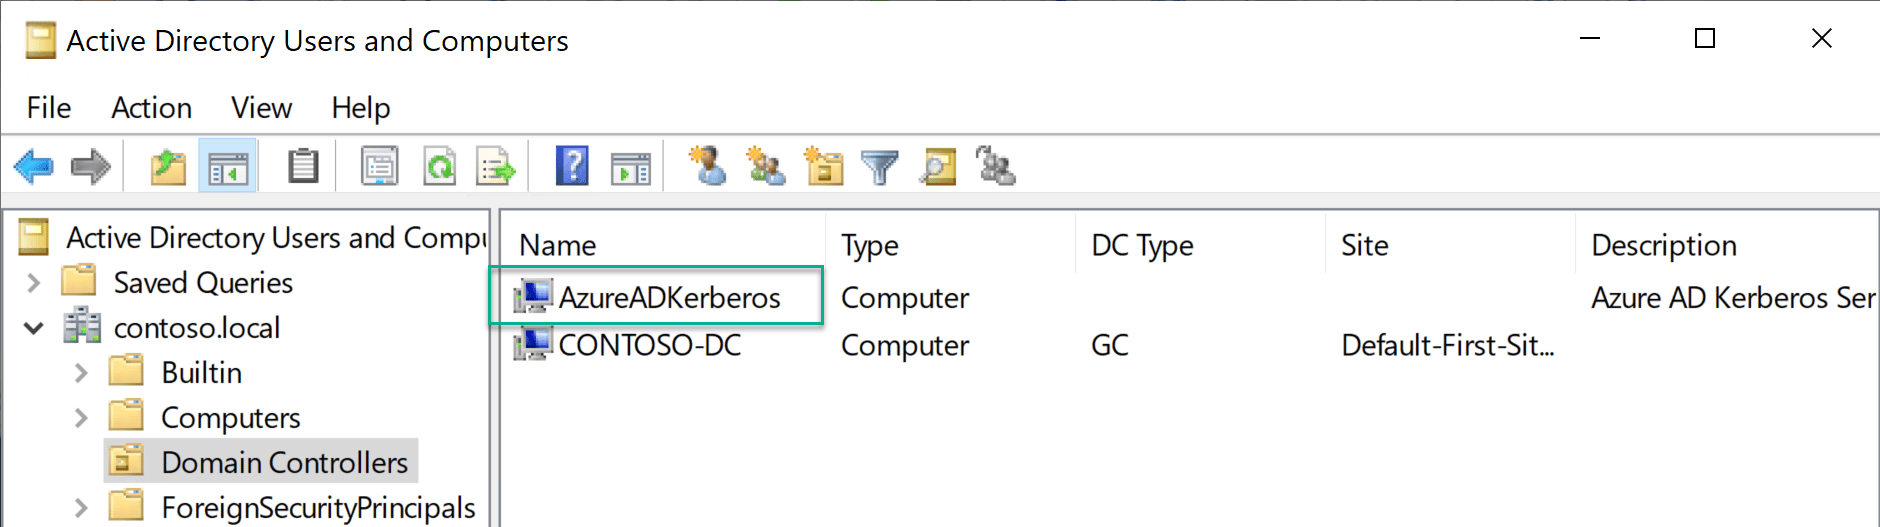
Task: Click the Domain Controllers OU folder icon
Action: (x=126, y=462)
